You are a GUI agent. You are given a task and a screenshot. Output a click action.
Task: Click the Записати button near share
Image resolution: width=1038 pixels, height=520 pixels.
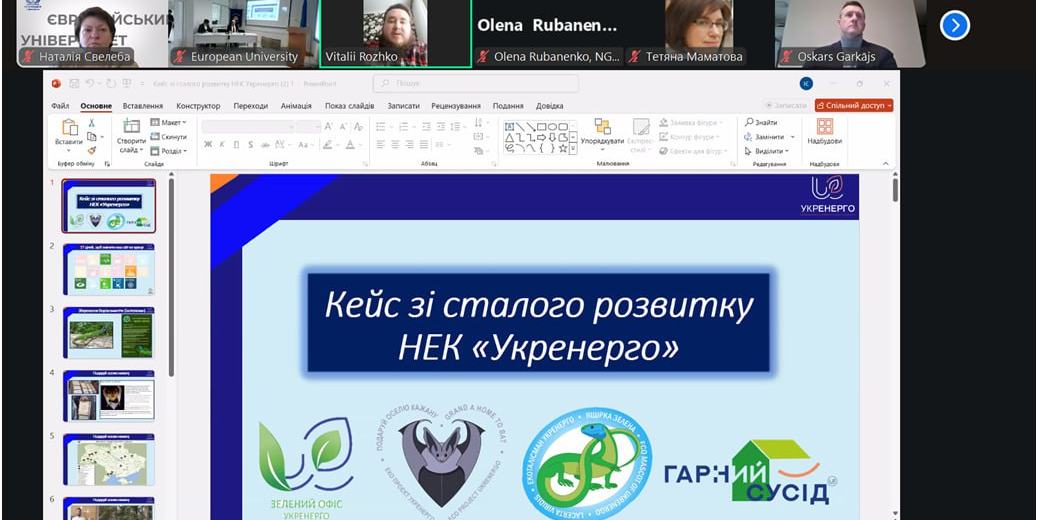coord(785,105)
